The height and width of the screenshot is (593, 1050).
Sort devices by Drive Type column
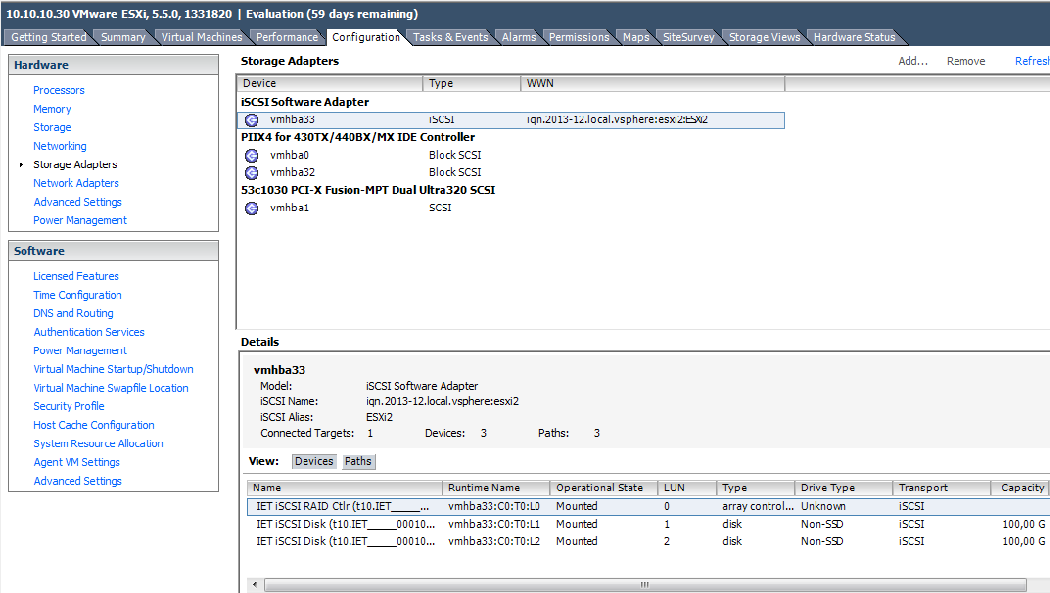[844, 488]
